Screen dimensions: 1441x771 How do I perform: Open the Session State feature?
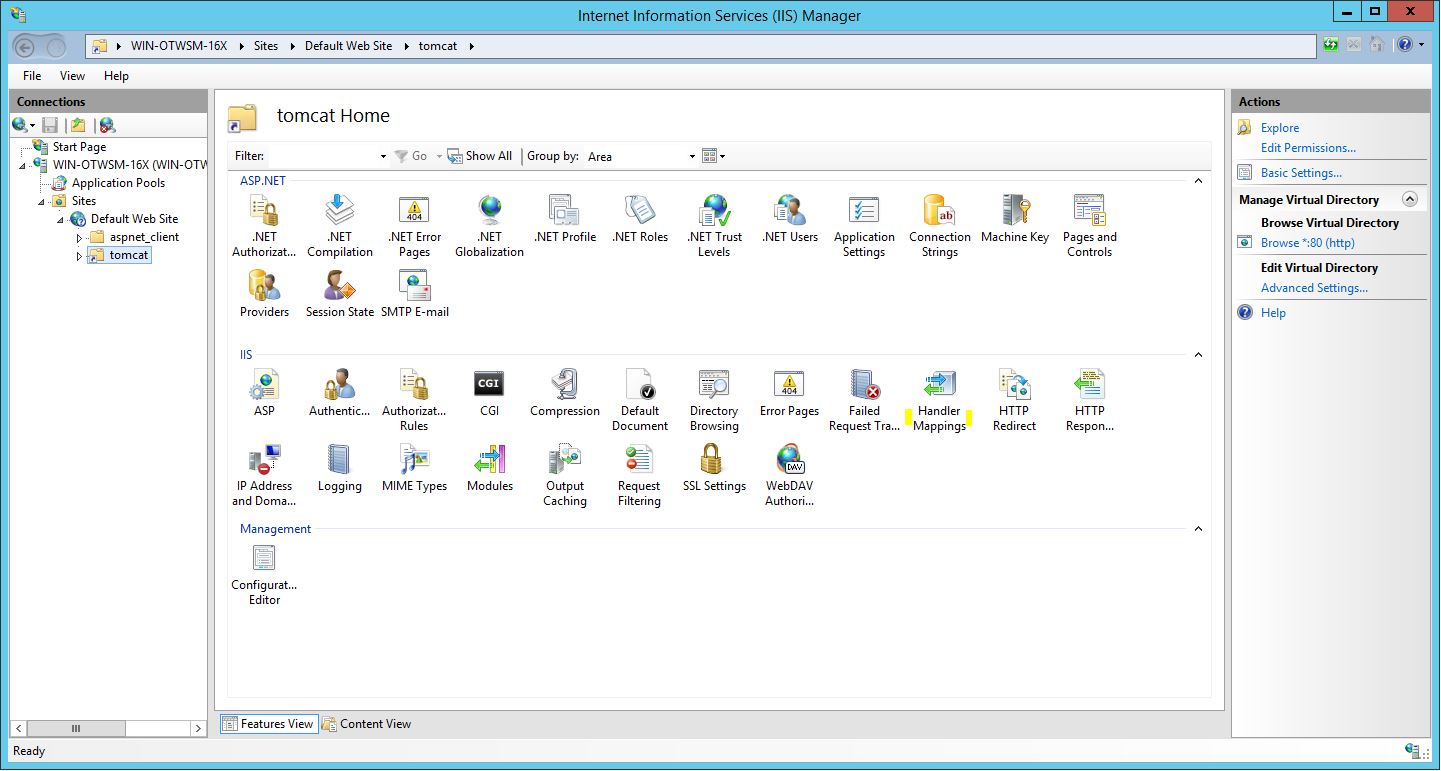point(340,294)
